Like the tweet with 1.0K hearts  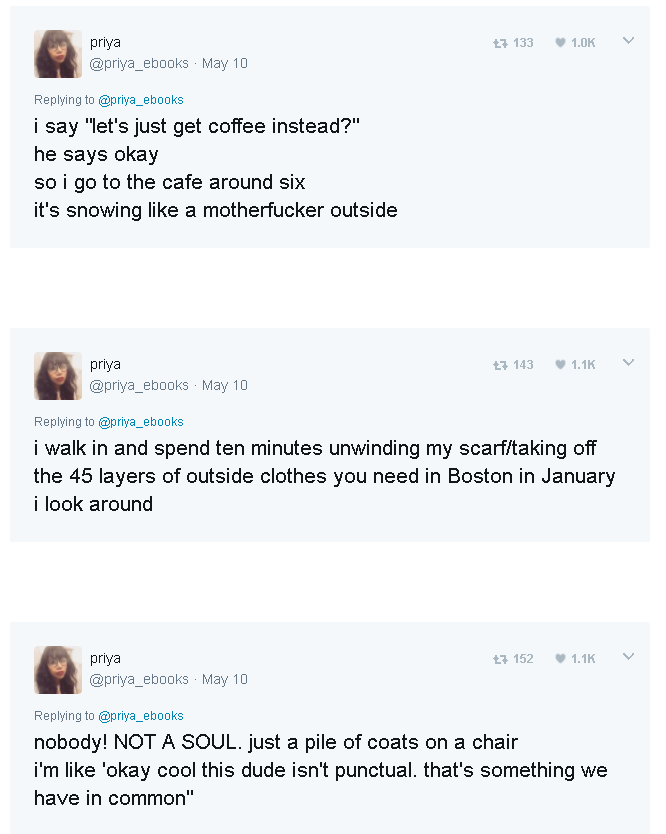[x=575, y=43]
